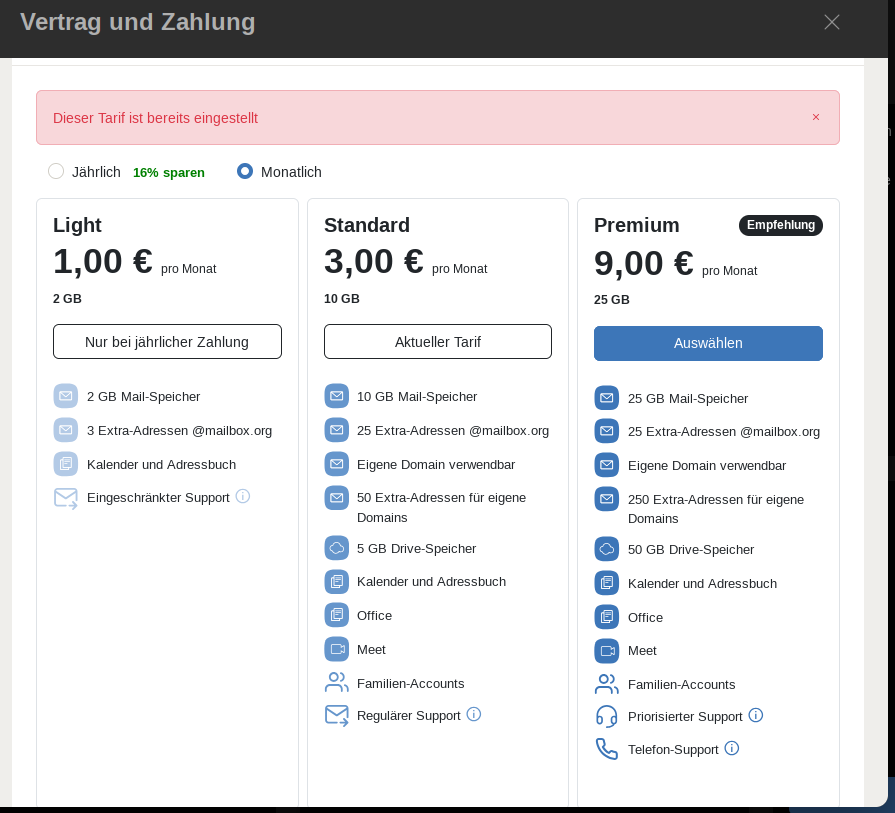895x813 pixels.
Task: Click the Aktueller Tarif button
Action: click(437, 342)
